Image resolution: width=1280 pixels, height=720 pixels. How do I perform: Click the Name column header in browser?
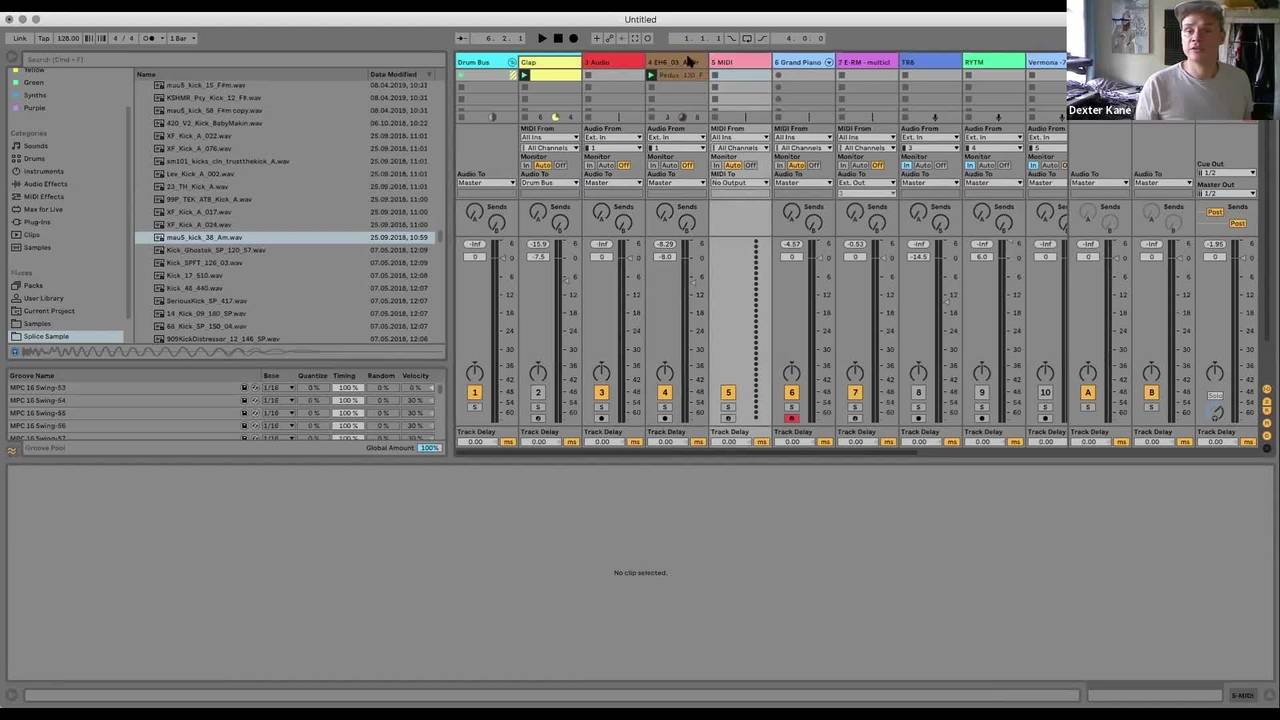[x=146, y=74]
